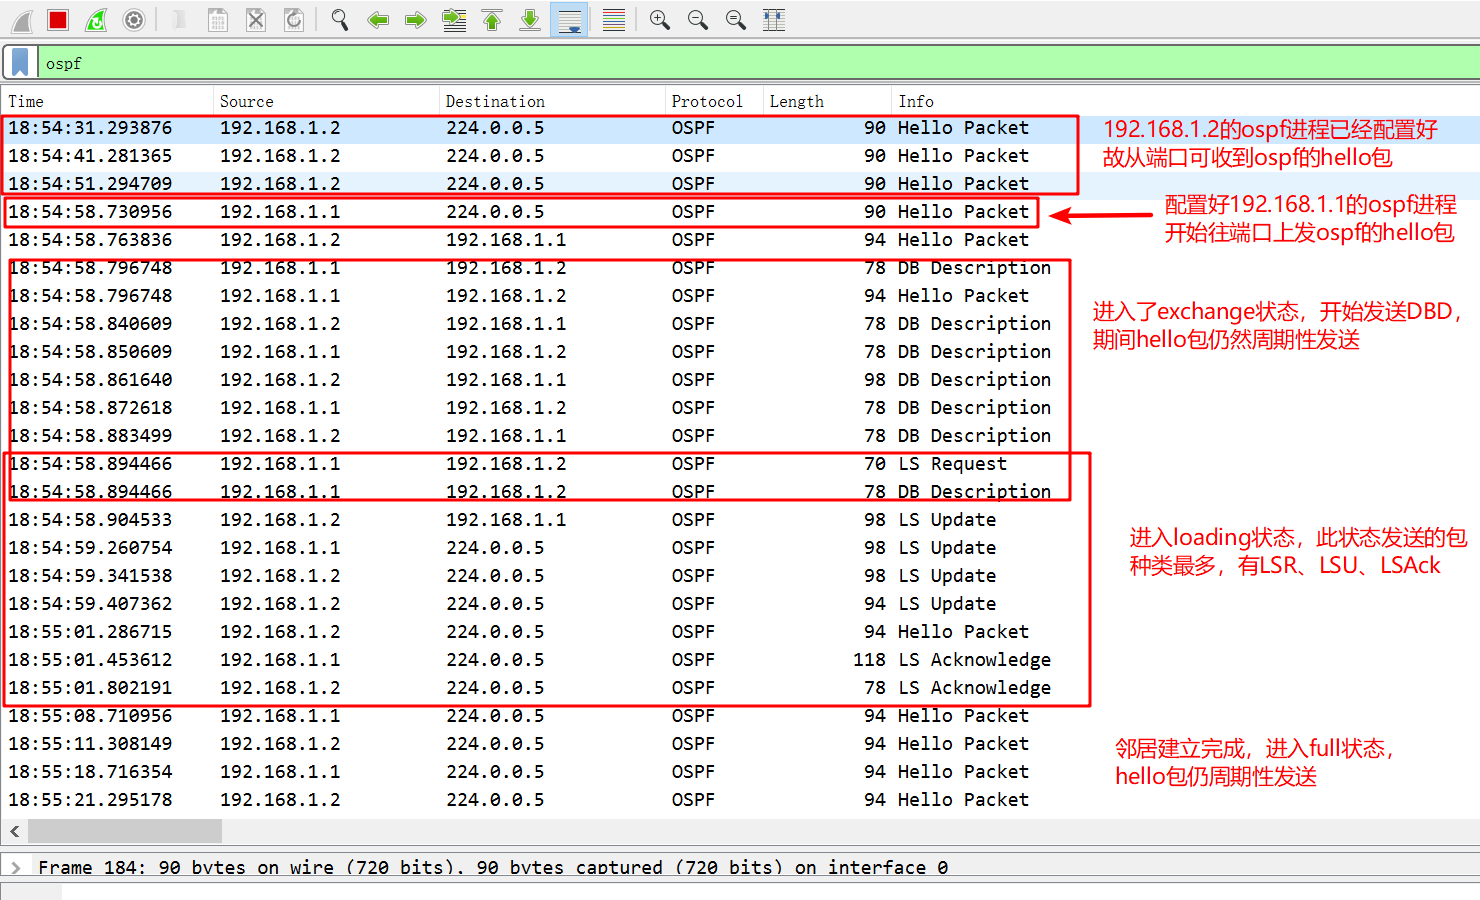Click the Close capture file icon
The width and height of the screenshot is (1480, 900).
coord(256,20)
